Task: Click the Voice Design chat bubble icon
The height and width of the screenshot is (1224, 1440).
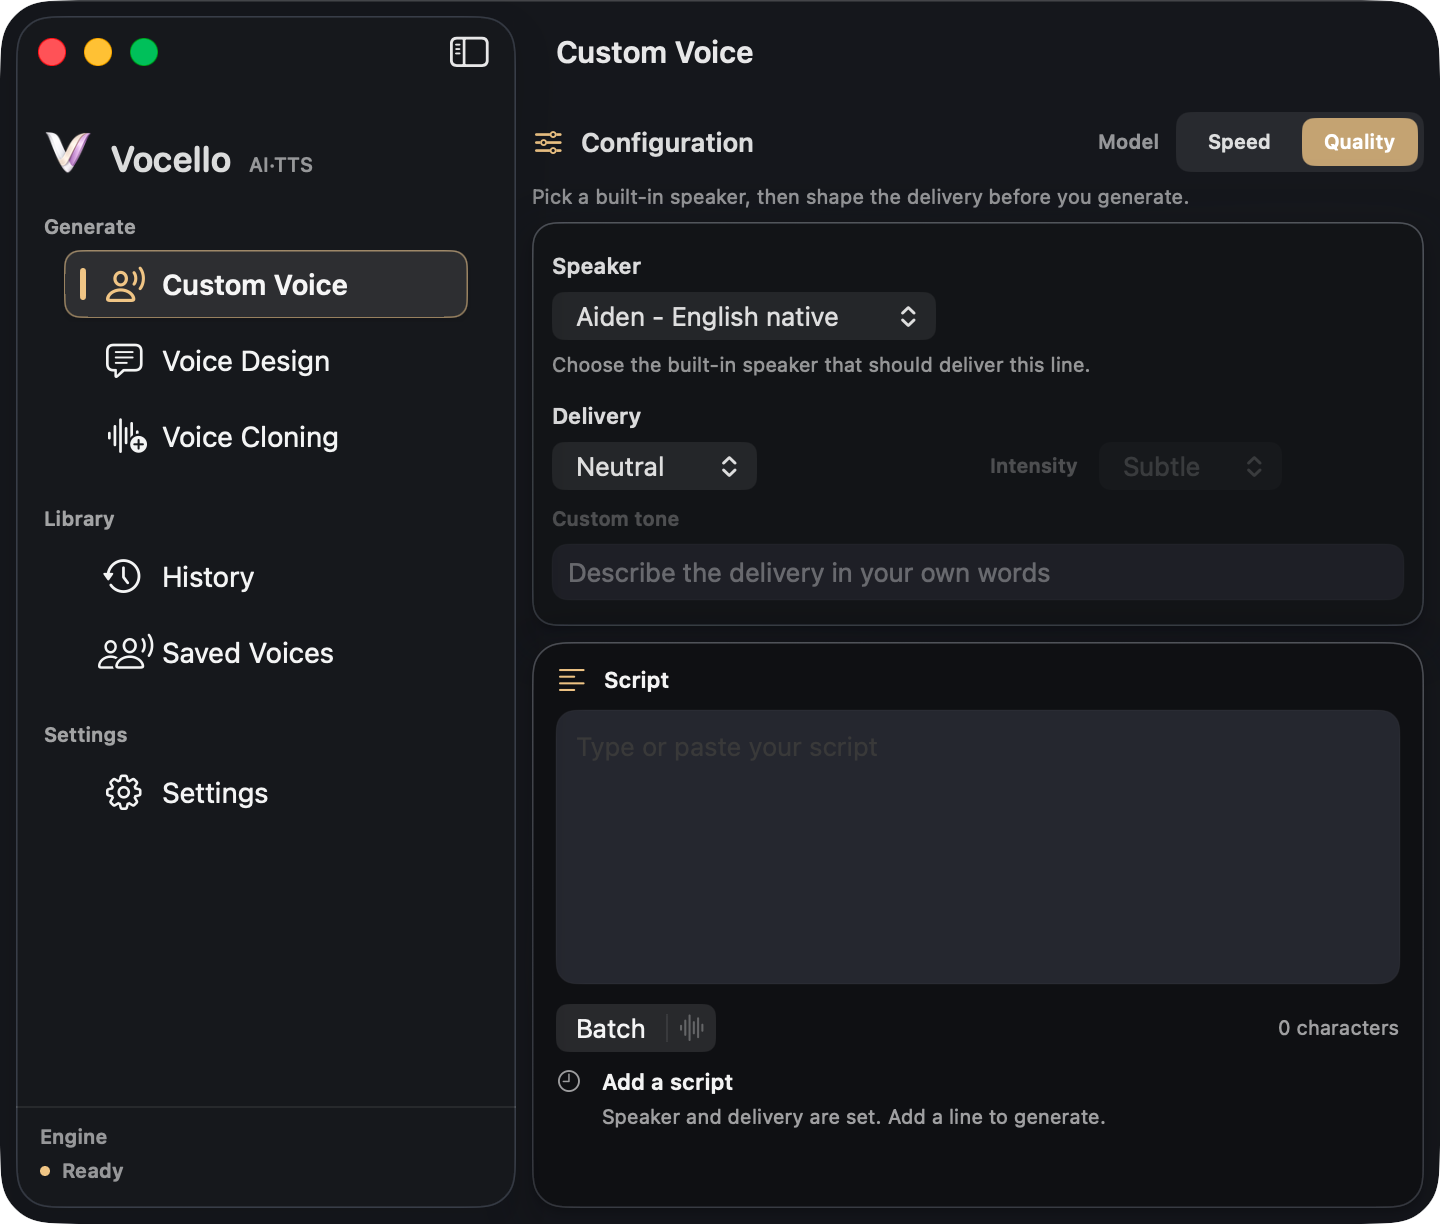Action: pyautogui.click(x=125, y=361)
